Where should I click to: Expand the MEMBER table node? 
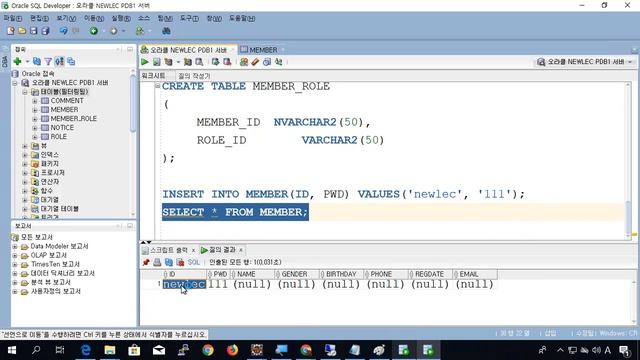(x=35, y=110)
